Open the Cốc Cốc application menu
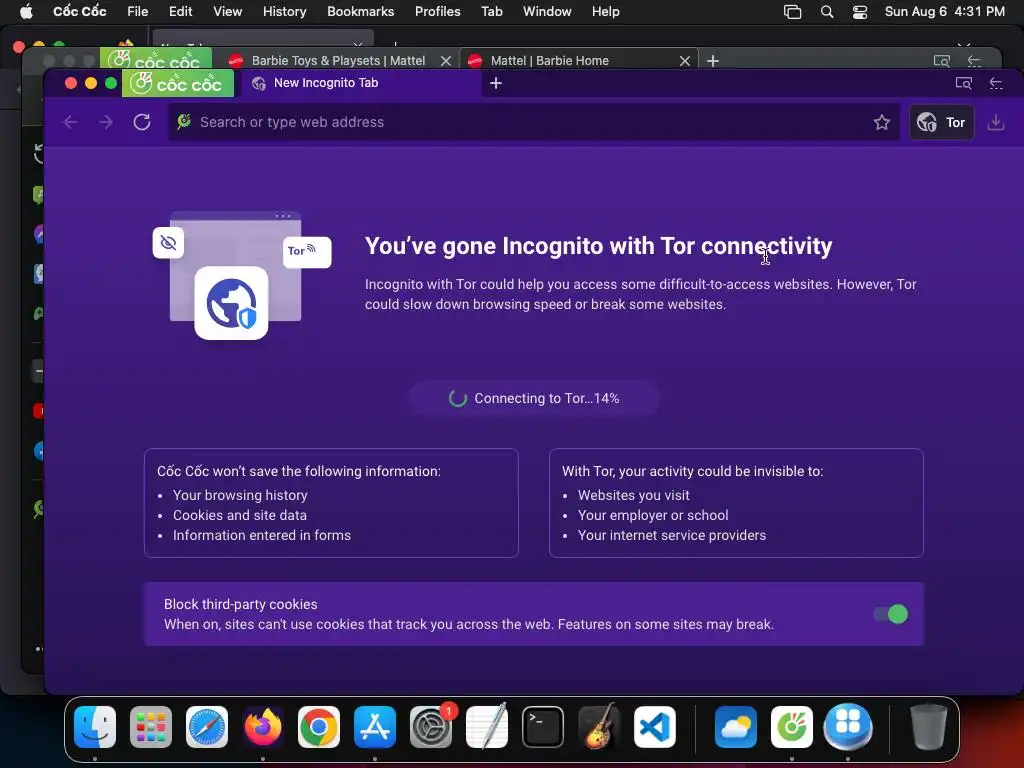This screenshot has width=1024, height=768. [x=79, y=11]
